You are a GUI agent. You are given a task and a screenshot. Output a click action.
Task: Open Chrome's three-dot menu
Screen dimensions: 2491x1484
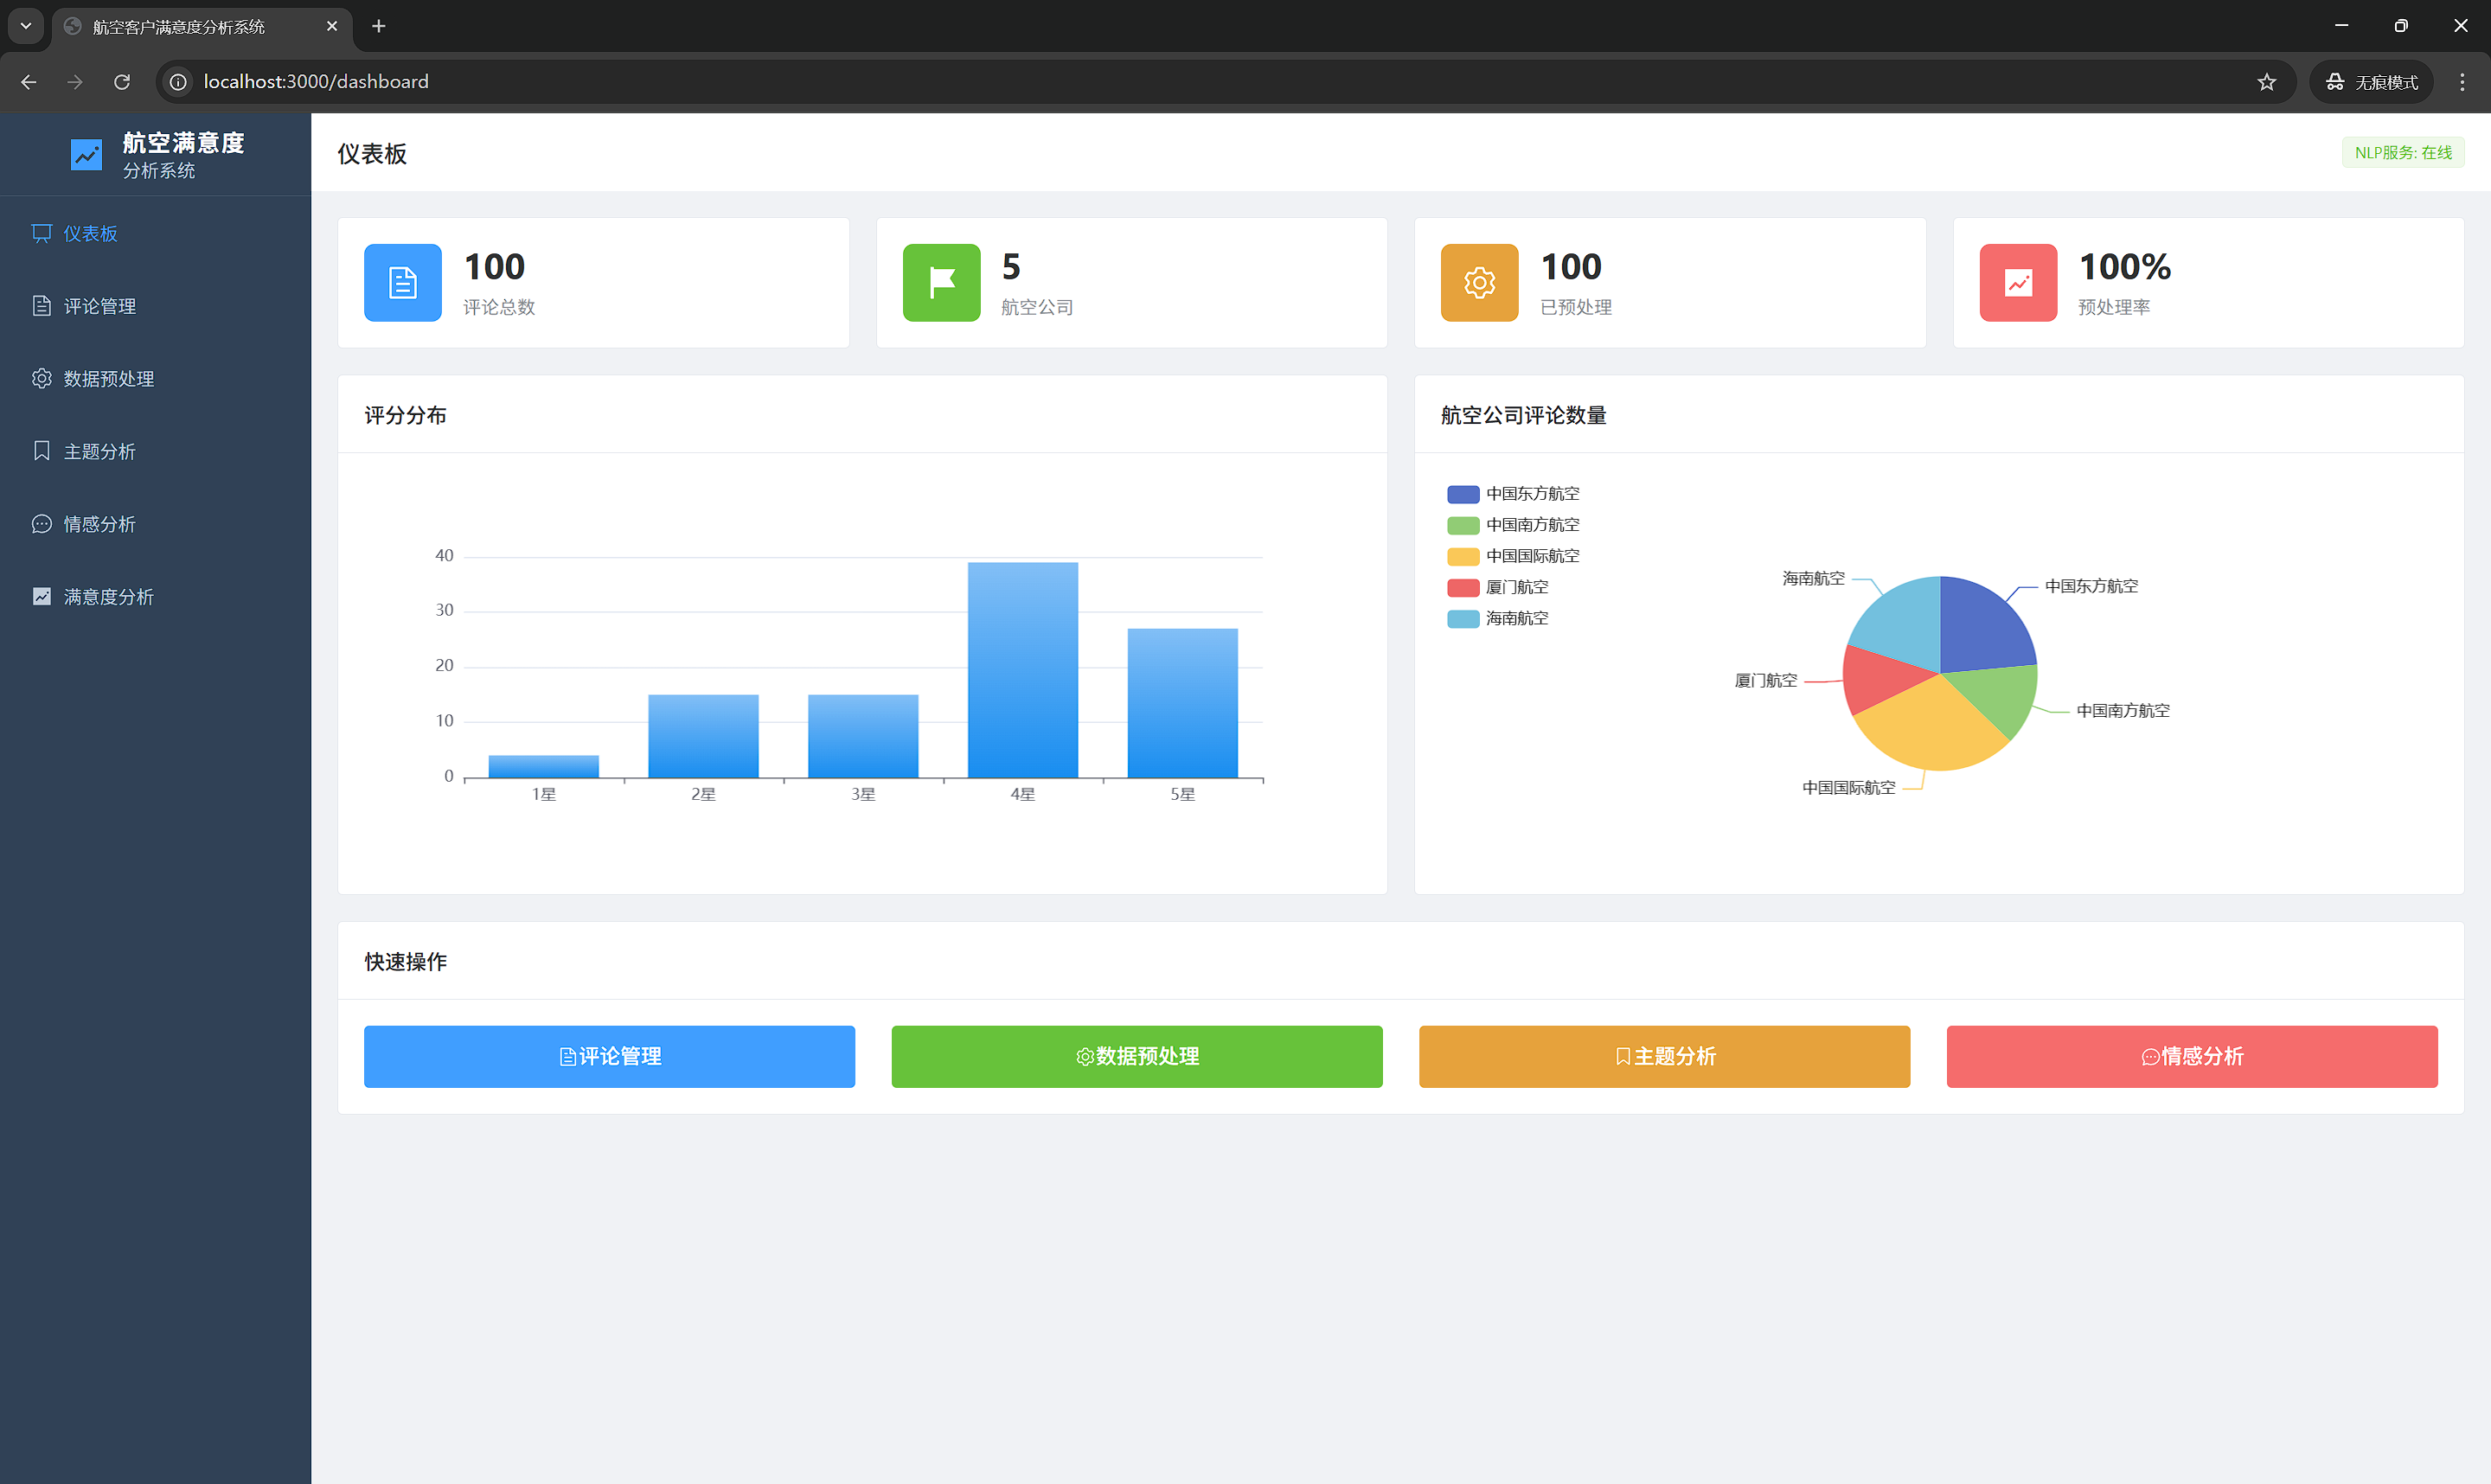click(x=2462, y=82)
